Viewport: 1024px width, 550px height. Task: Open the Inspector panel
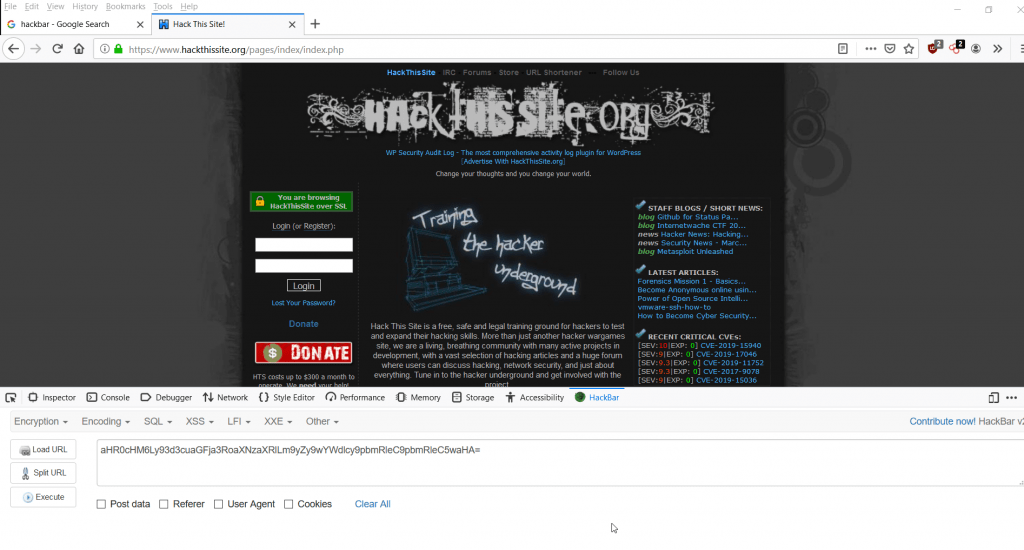(52, 397)
